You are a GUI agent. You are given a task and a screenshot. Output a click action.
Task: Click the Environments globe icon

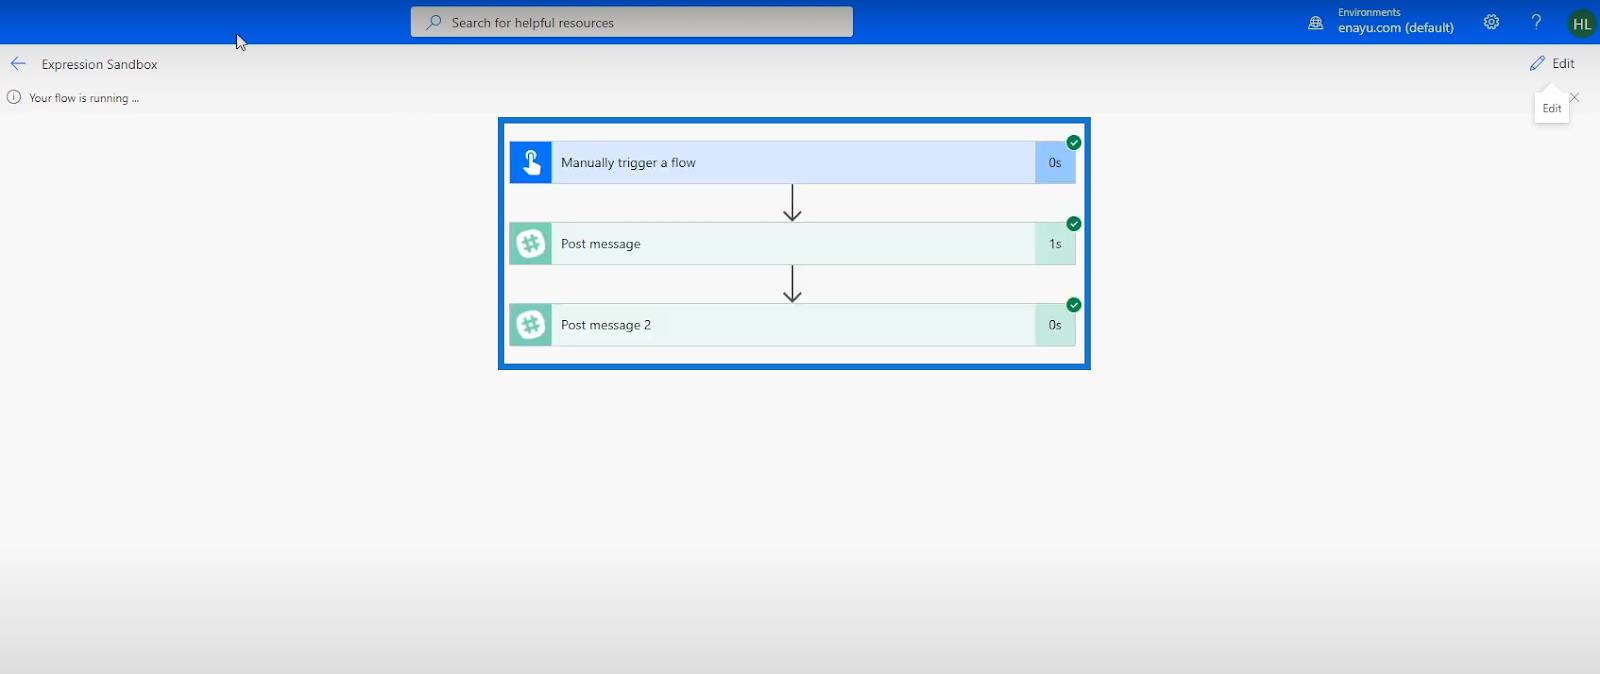1316,22
